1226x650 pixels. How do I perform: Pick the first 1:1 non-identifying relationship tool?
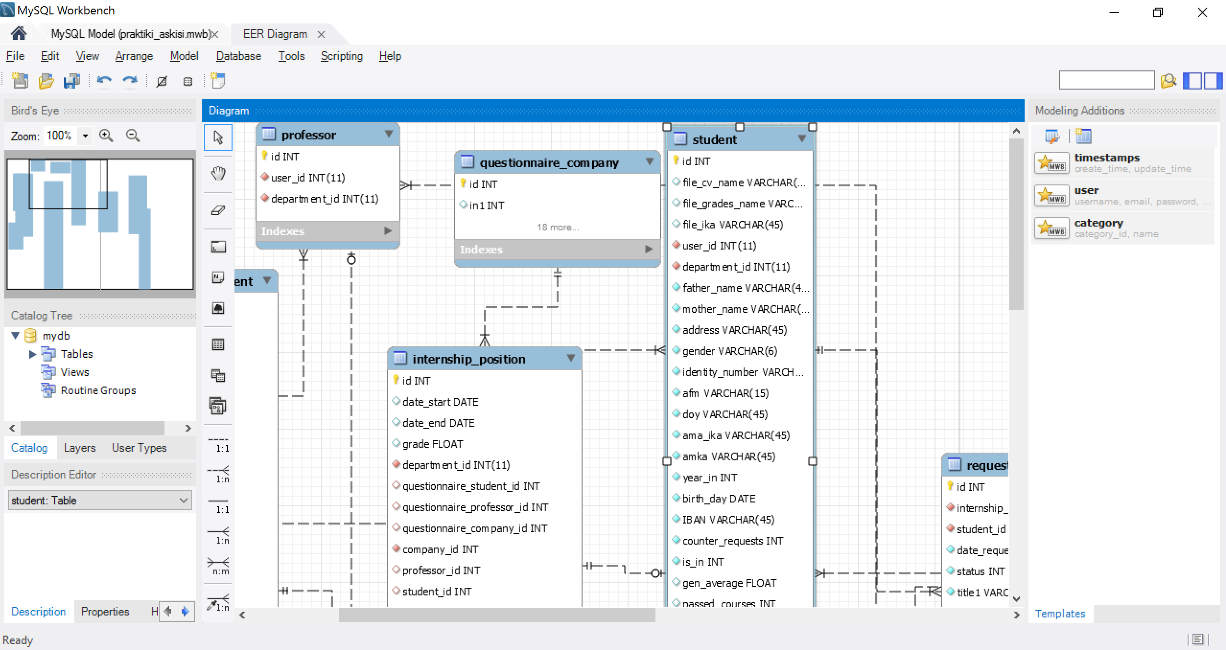(218, 444)
